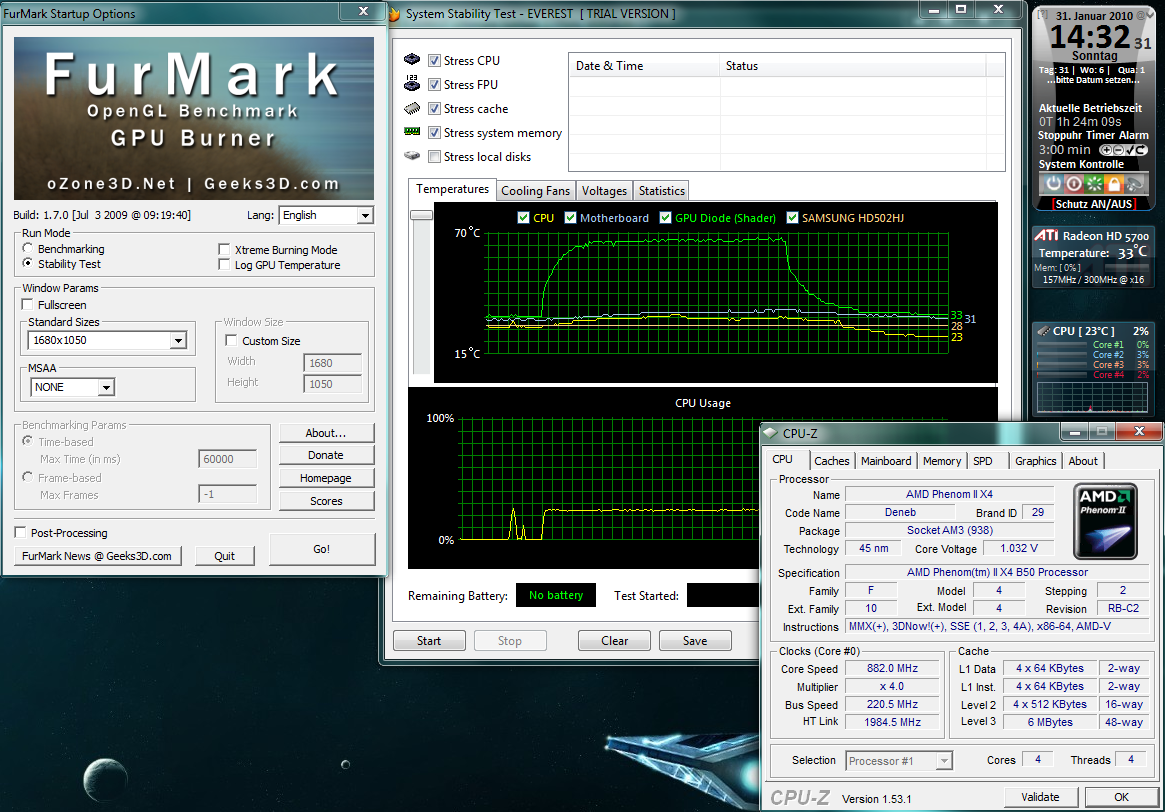
Task: Click the timer checkmark icon in the clock gadget
Action: [1129, 150]
